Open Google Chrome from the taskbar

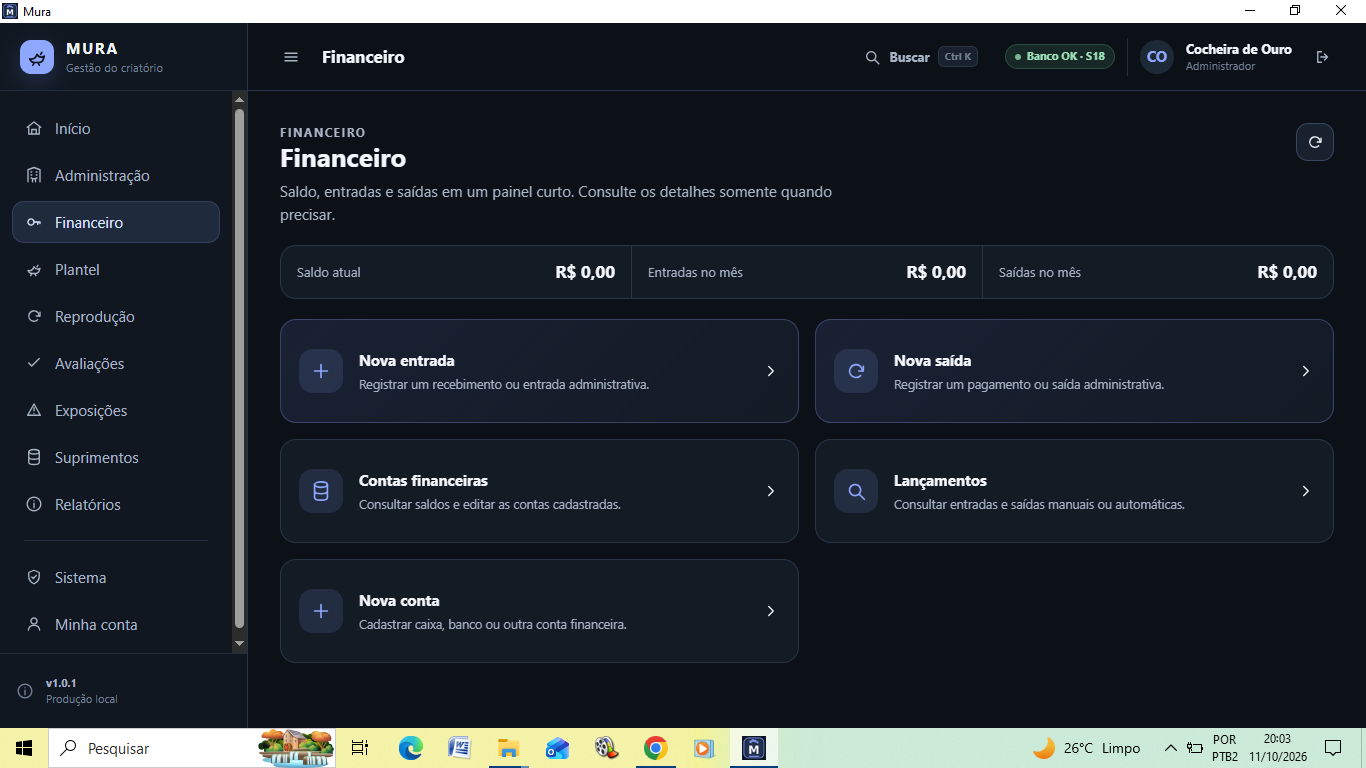tap(655, 748)
